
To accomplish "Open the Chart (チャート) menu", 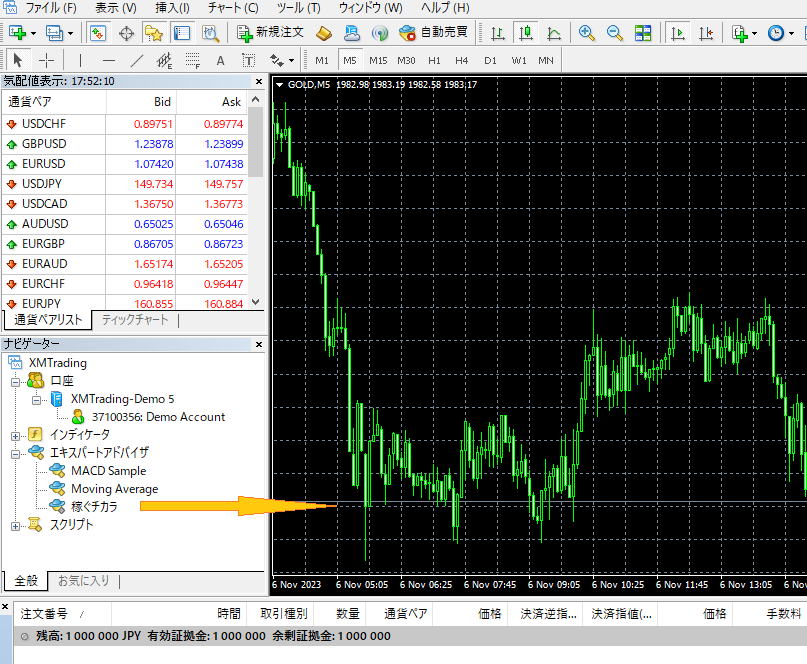I will pyautogui.click(x=232, y=8).
